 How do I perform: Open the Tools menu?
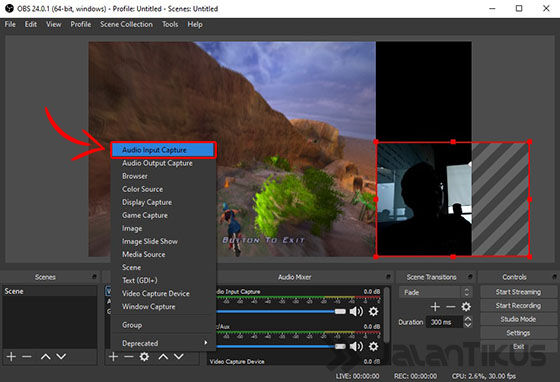(x=170, y=24)
